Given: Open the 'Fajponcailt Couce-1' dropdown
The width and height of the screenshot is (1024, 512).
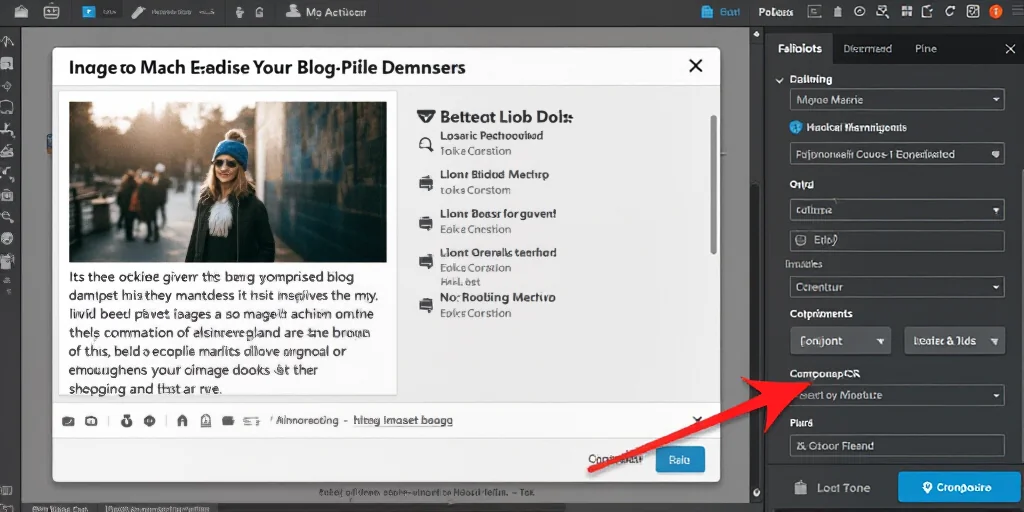Looking at the screenshot, I should pyautogui.click(x=897, y=154).
